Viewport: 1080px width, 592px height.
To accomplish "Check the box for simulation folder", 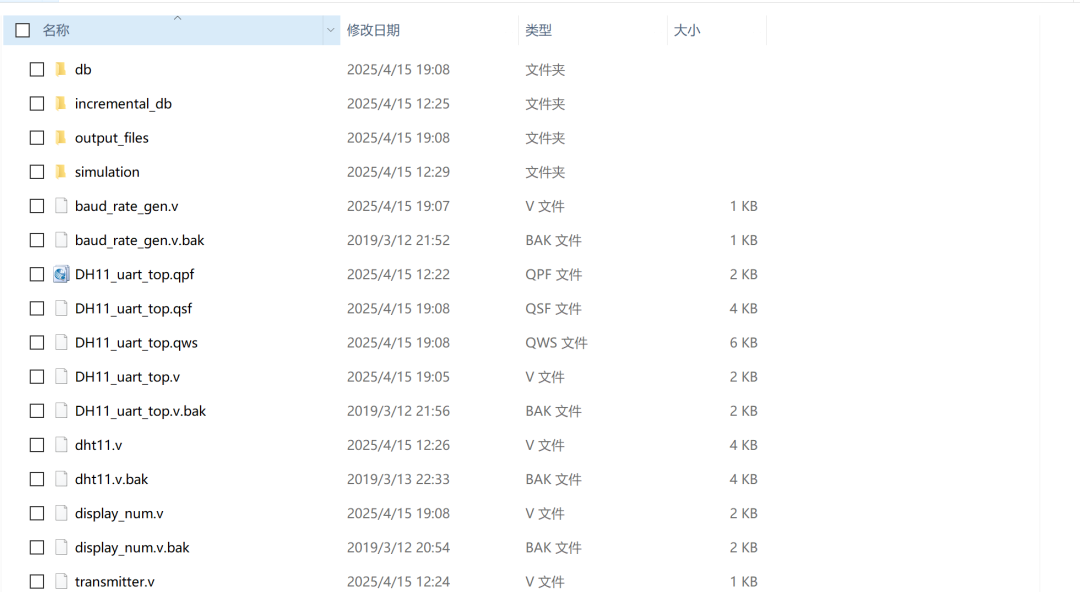I will tap(37, 172).
